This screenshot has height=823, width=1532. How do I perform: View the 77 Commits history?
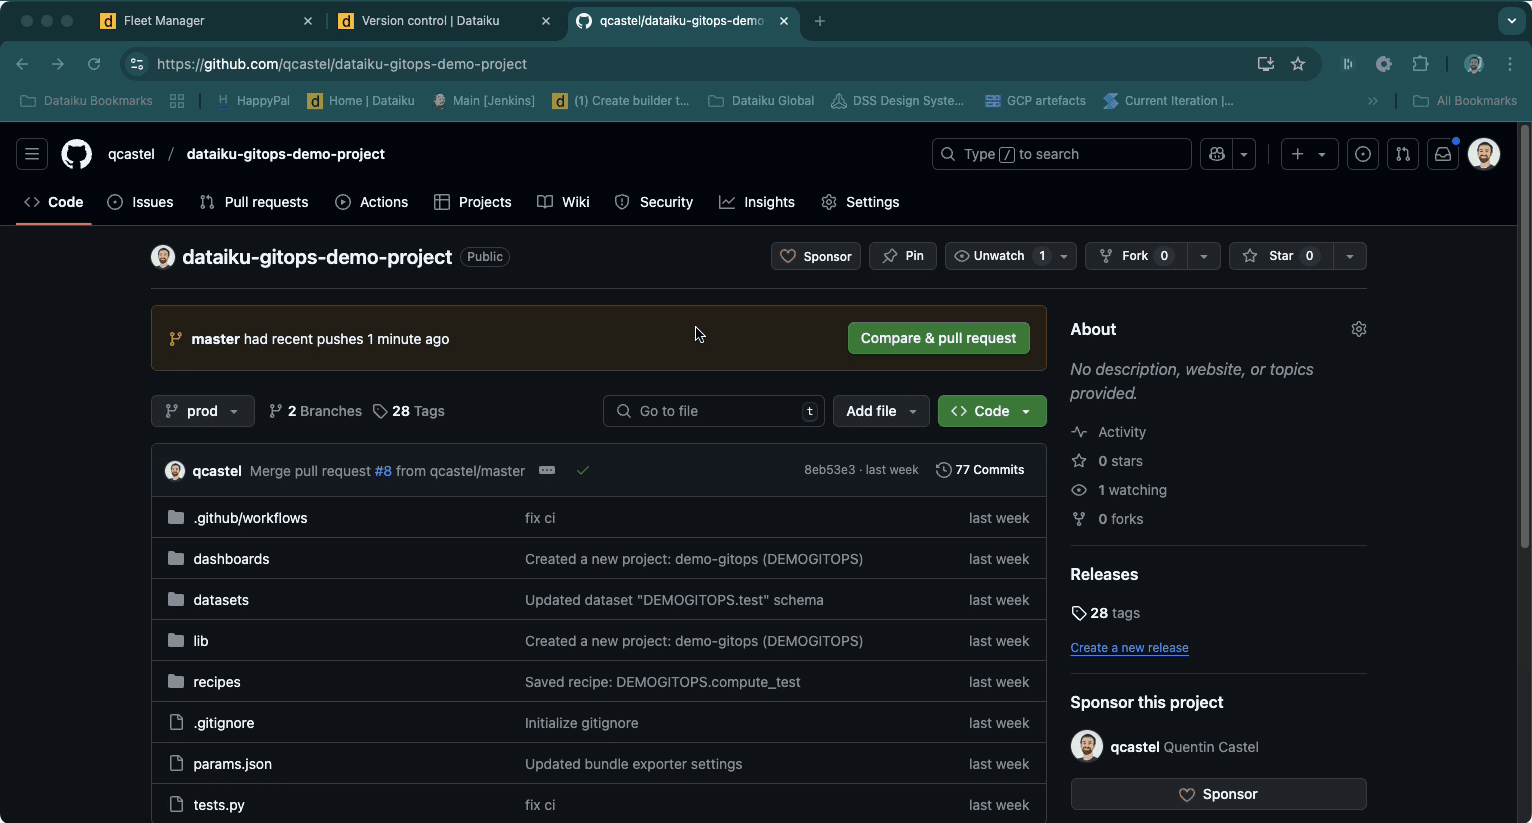pos(980,470)
